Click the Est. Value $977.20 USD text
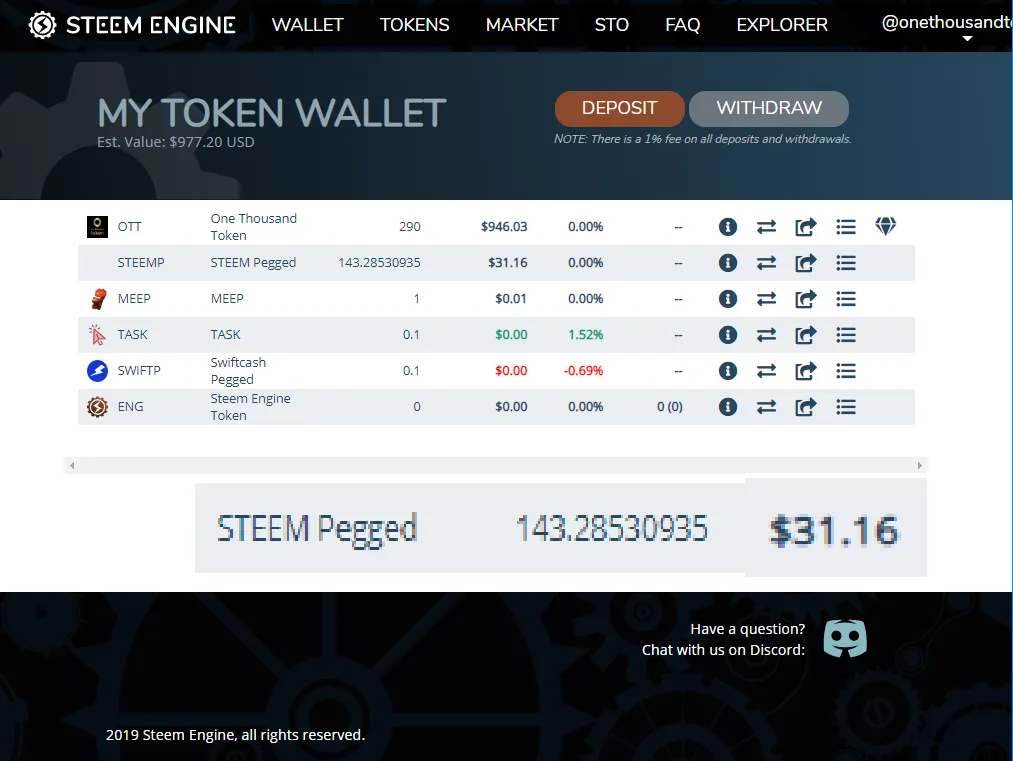The image size is (1013, 761). pos(176,142)
